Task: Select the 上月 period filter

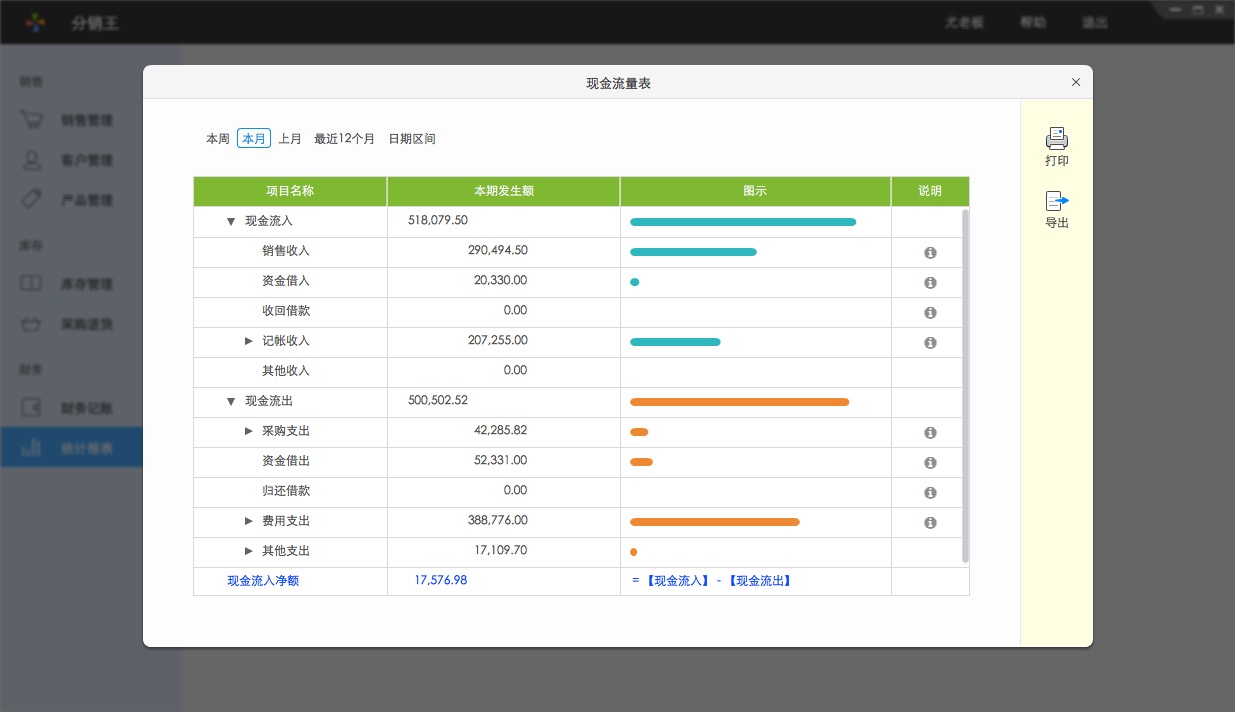Action: [x=290, y=139]
